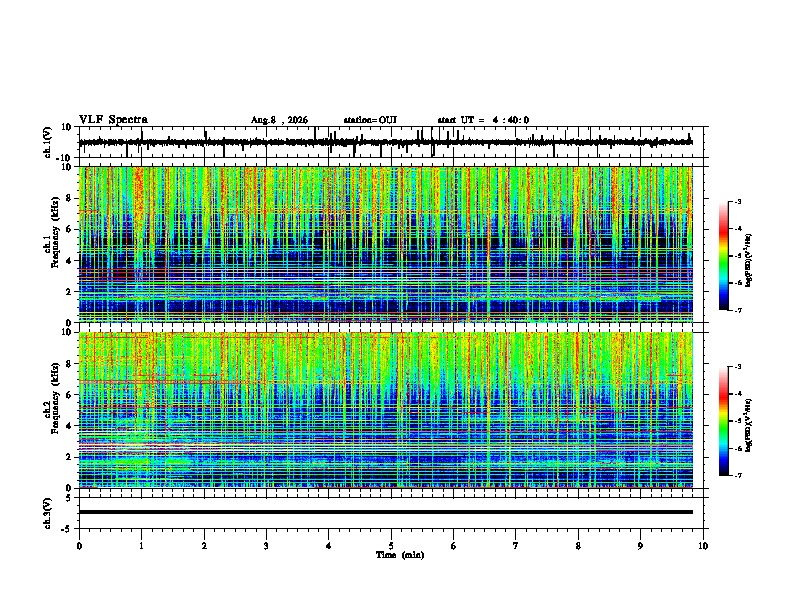Click the "8" kHz tick on ch.1 spectrogram axis
The height and width of the screenshot is (612, 792).
click(70, 198)
